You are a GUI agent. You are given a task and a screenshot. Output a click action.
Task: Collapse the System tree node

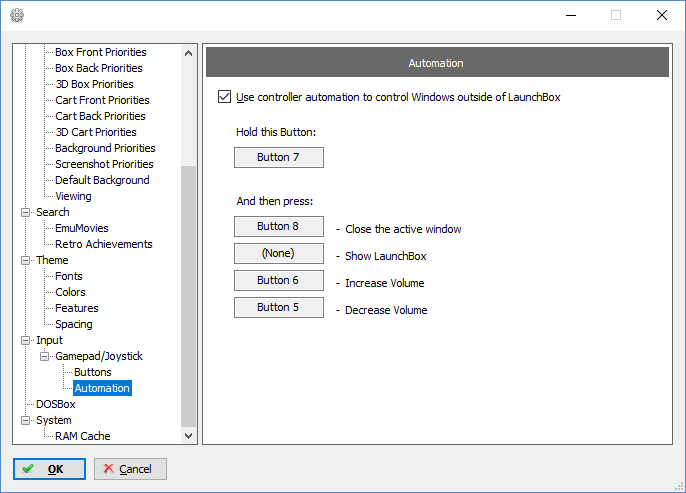point(26,420)
